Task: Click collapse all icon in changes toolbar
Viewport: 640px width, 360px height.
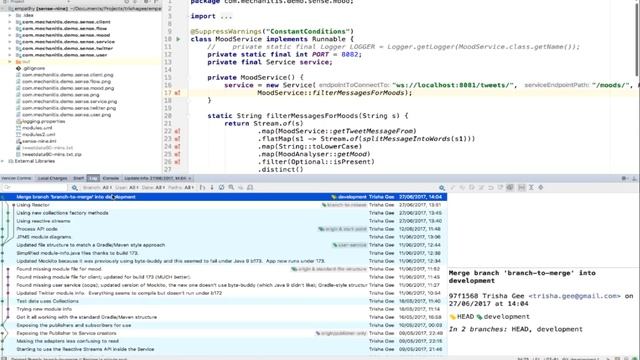Action: (541, 187)
